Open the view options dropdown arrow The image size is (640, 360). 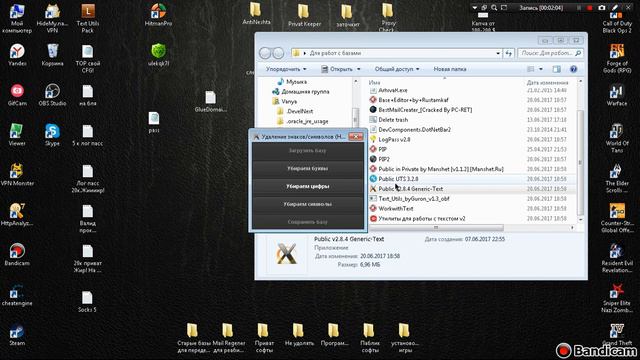541,69
